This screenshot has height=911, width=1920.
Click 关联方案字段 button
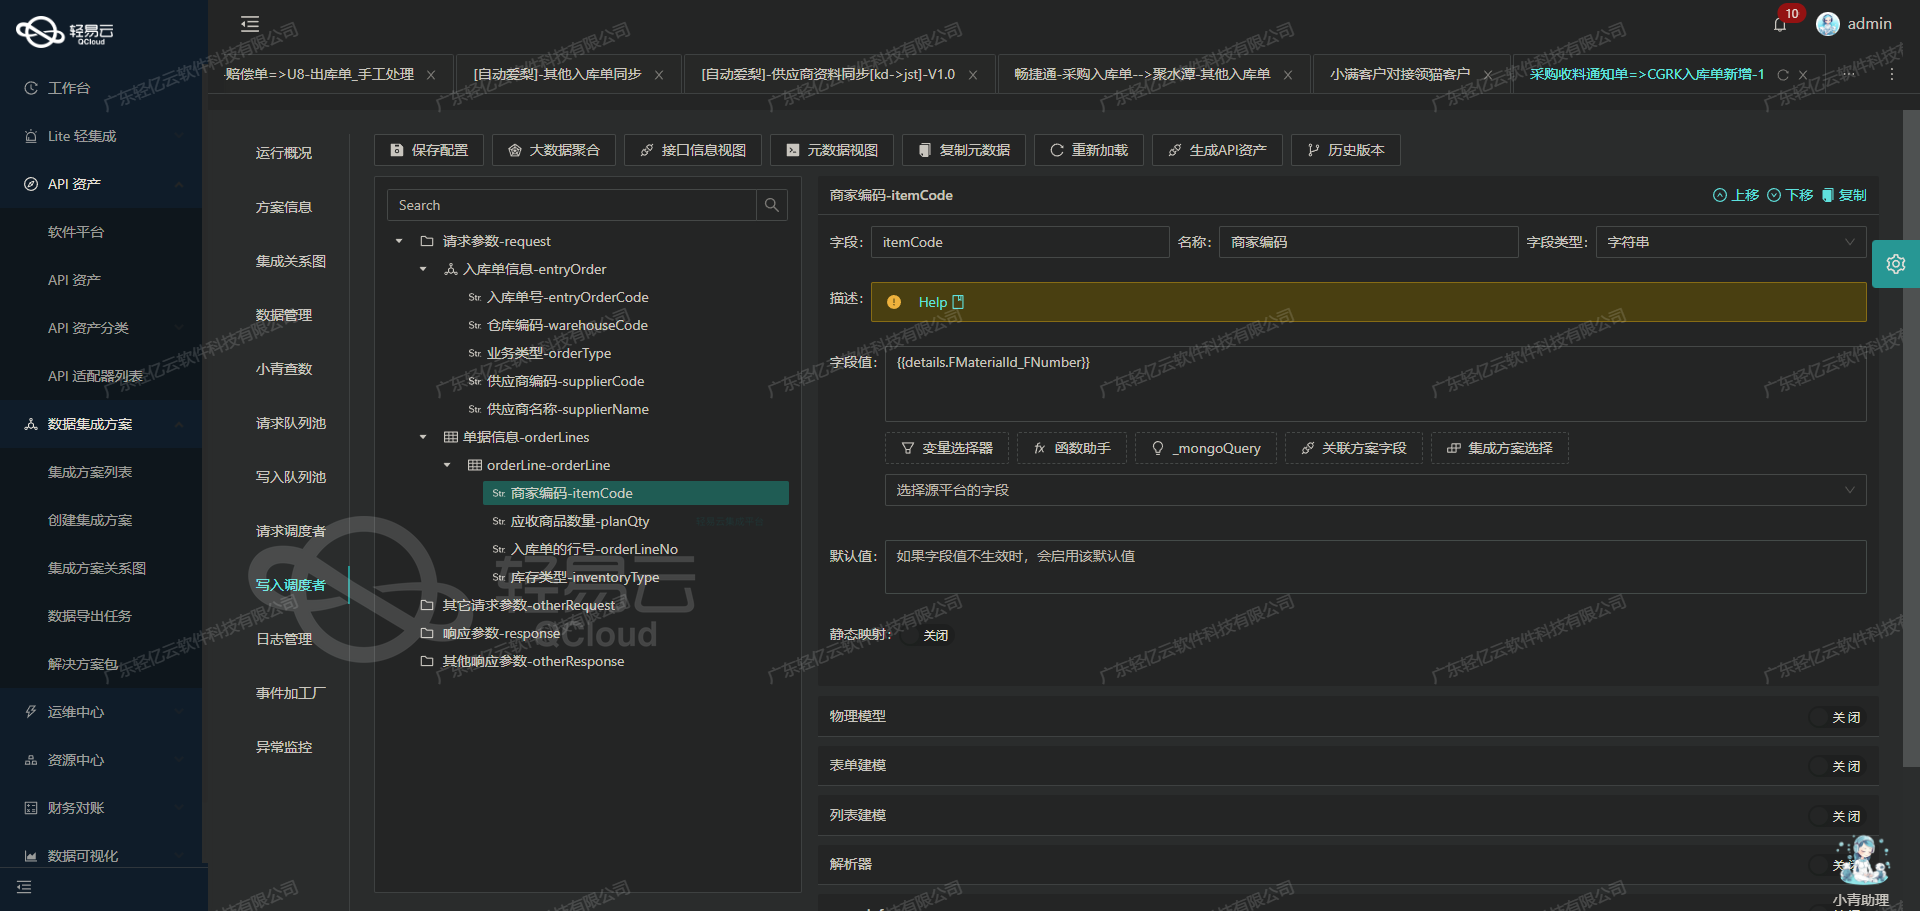click(x=1354, y=448)
